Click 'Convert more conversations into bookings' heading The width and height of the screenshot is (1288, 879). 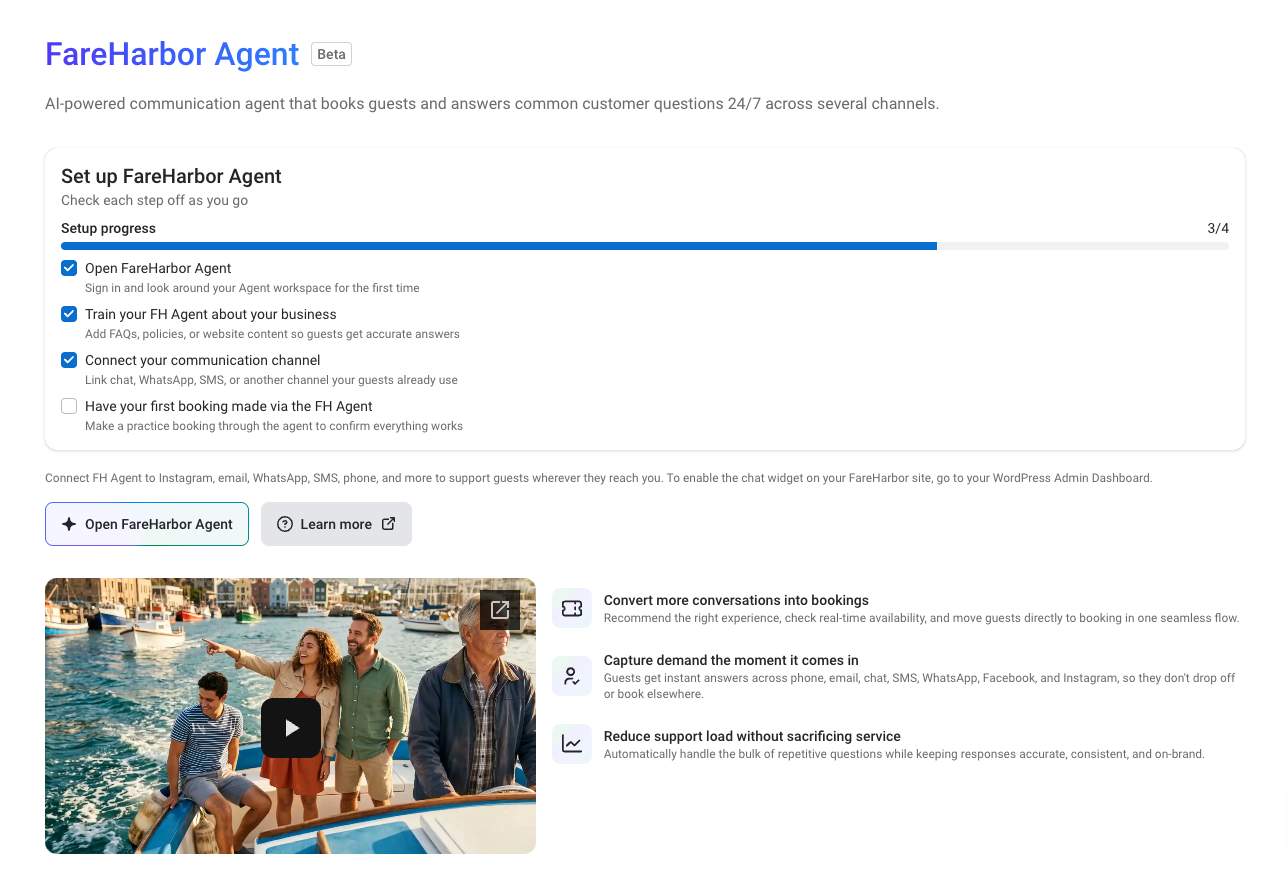coord(736,600)
